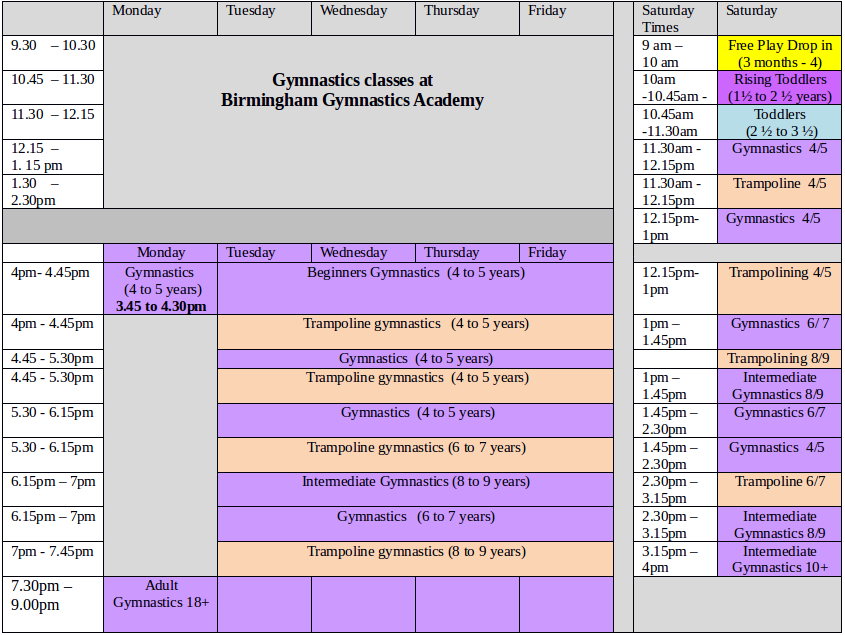Click the '7.30pm – 9.00pm' time cell

point(53,604)
